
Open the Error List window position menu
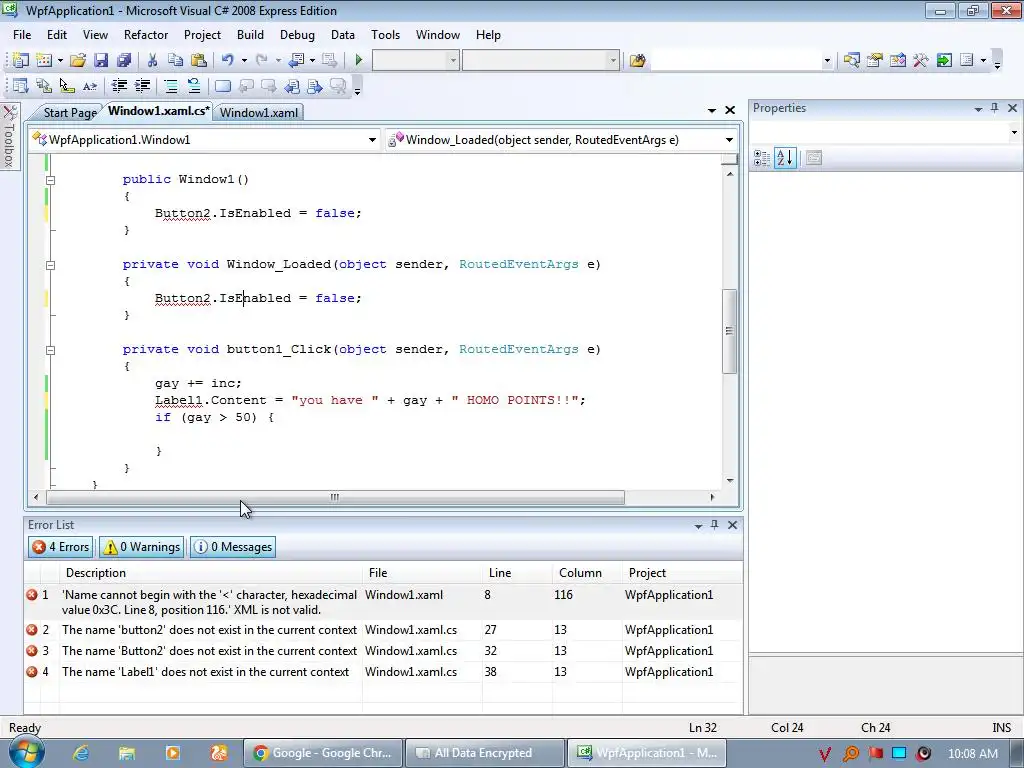(x=698, y=525)
